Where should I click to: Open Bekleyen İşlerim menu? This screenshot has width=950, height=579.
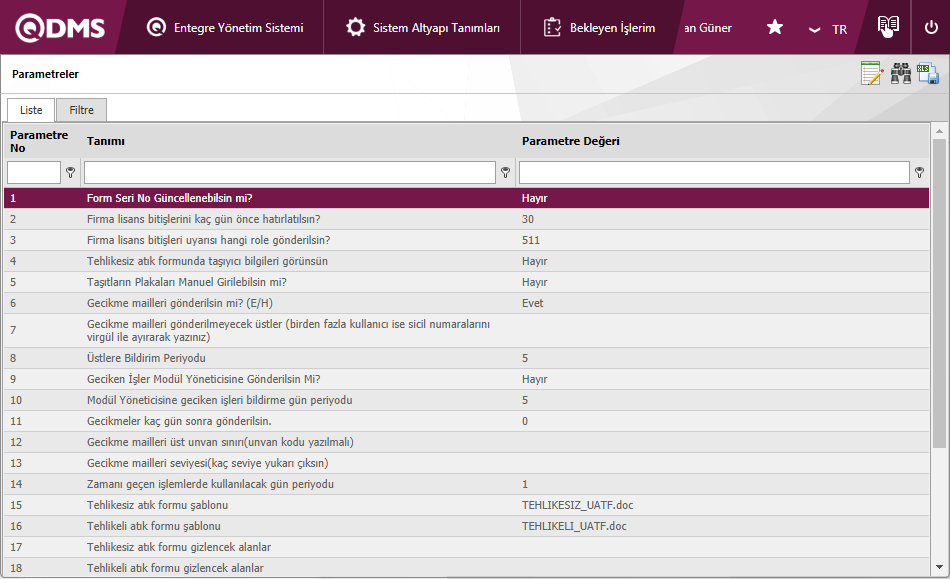(600, 28)
